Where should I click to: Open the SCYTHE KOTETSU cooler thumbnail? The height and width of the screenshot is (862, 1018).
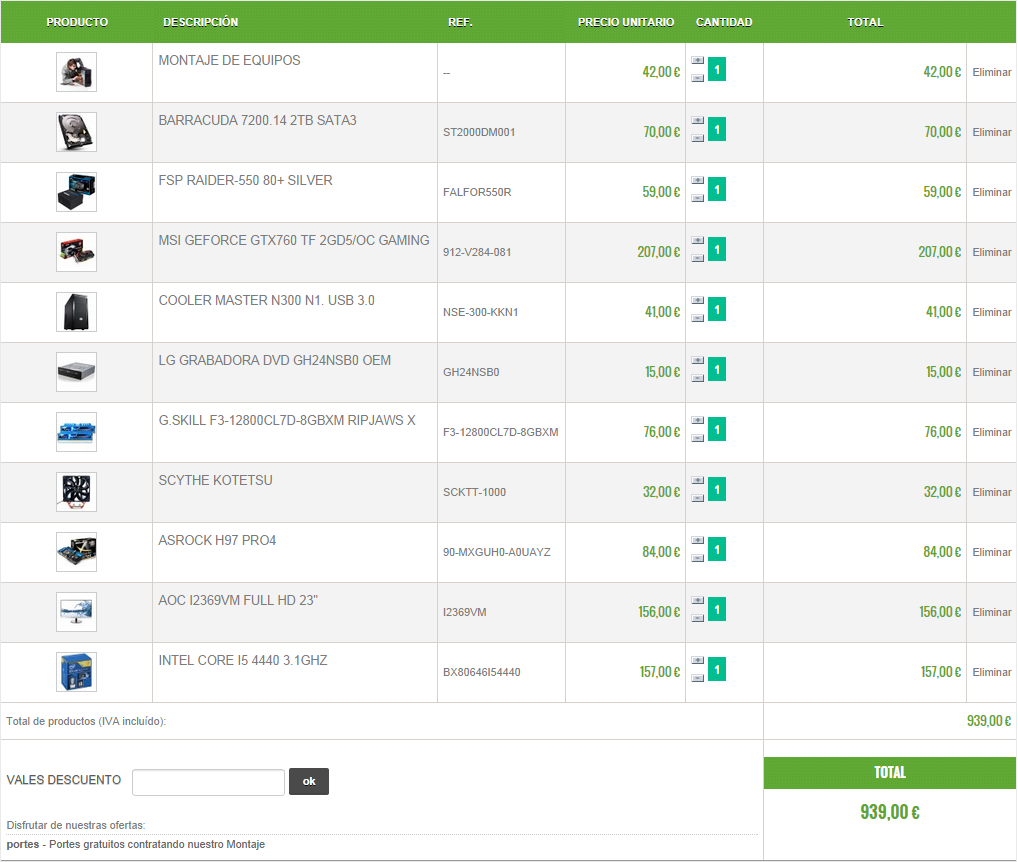click(77, 492)
